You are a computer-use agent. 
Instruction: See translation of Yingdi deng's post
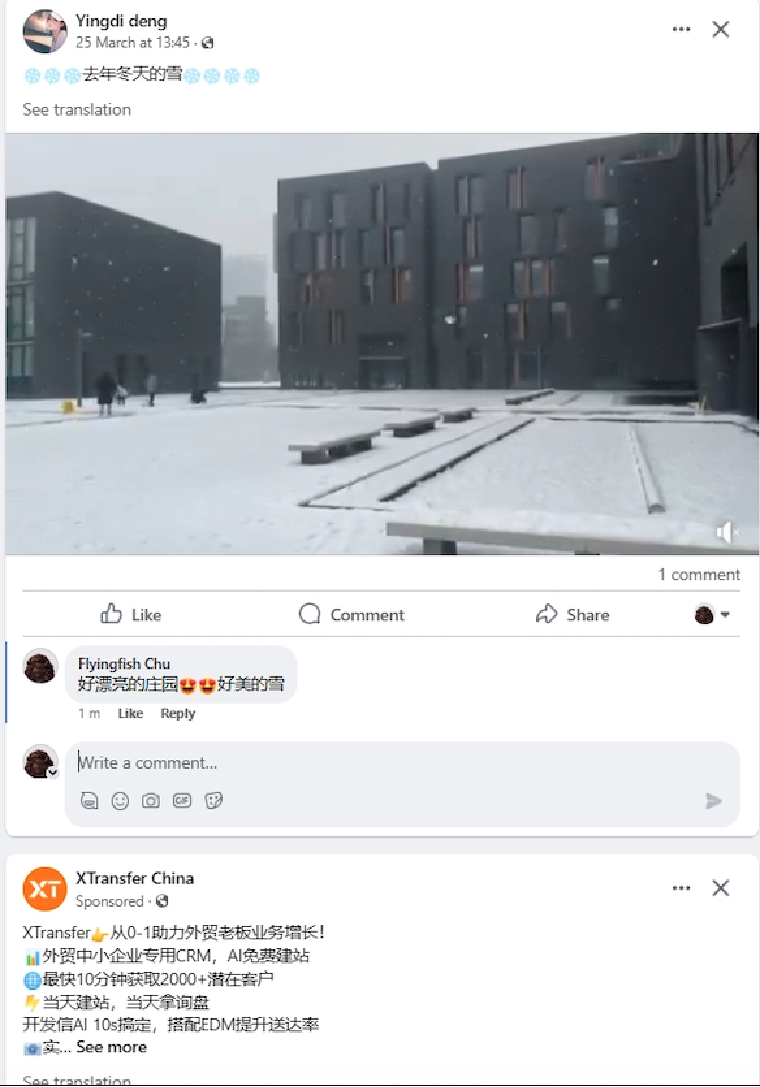pyautogui.click(x=76, y=110)
